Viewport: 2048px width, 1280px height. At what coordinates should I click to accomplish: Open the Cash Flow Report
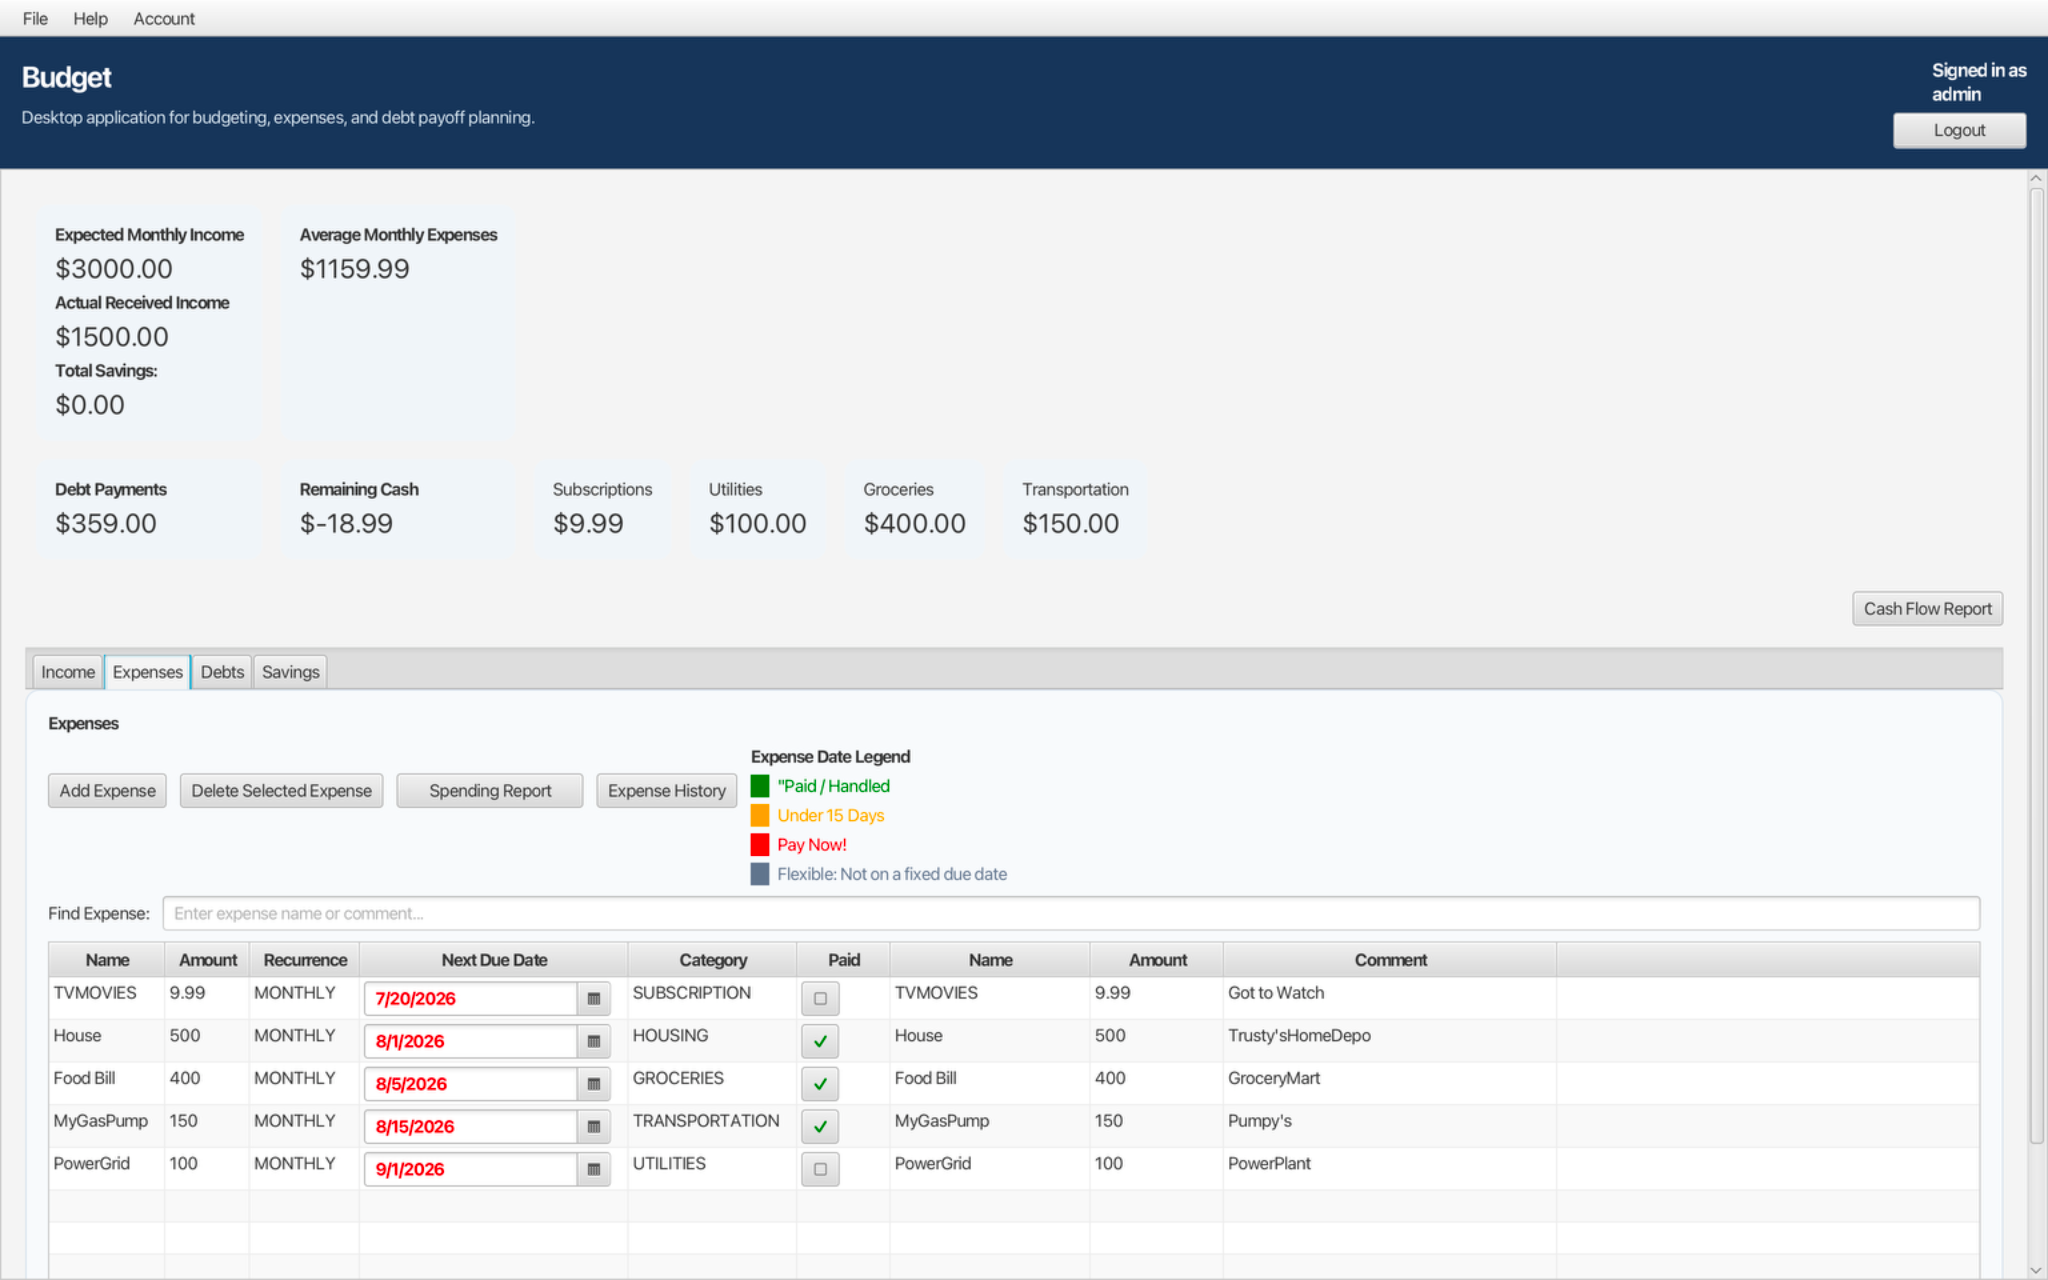[x=1927, y=609]
